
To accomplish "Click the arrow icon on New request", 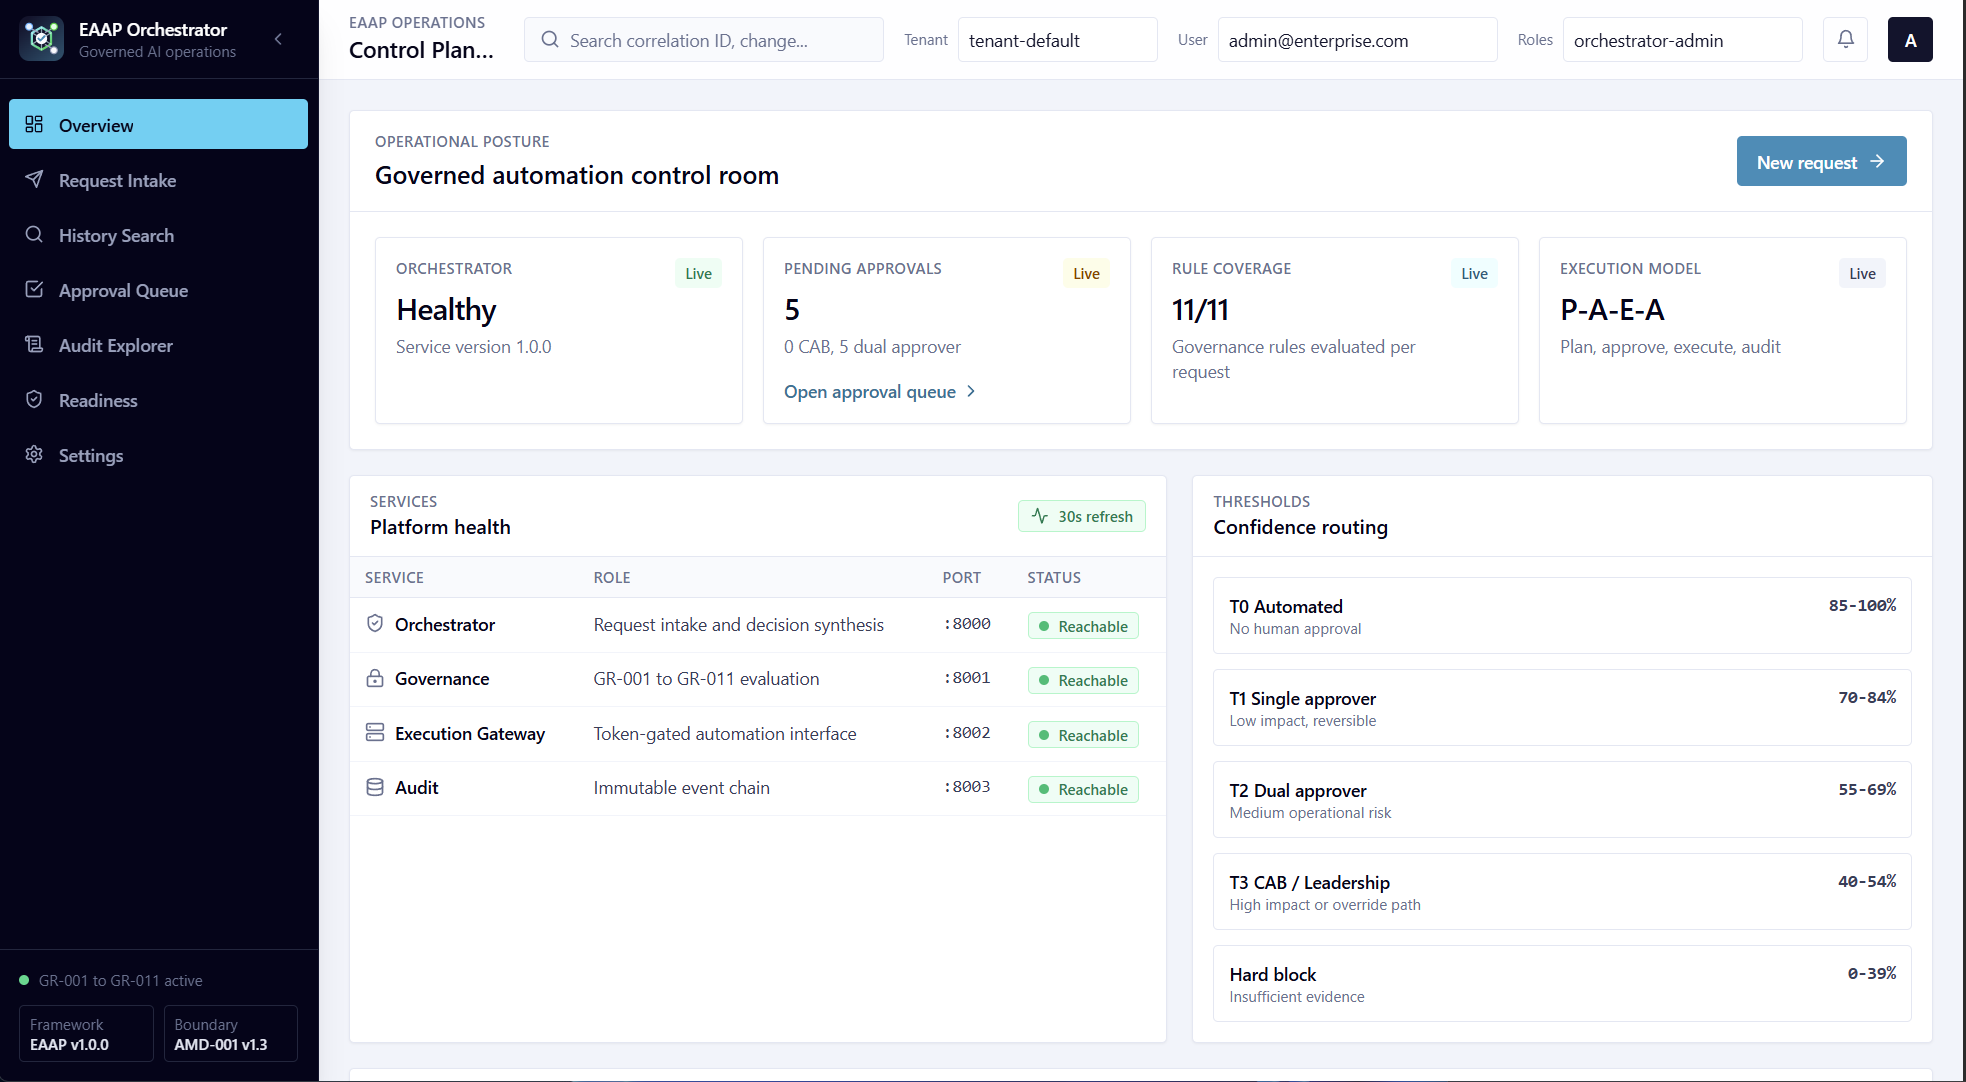I will [x=1877, y=161].
